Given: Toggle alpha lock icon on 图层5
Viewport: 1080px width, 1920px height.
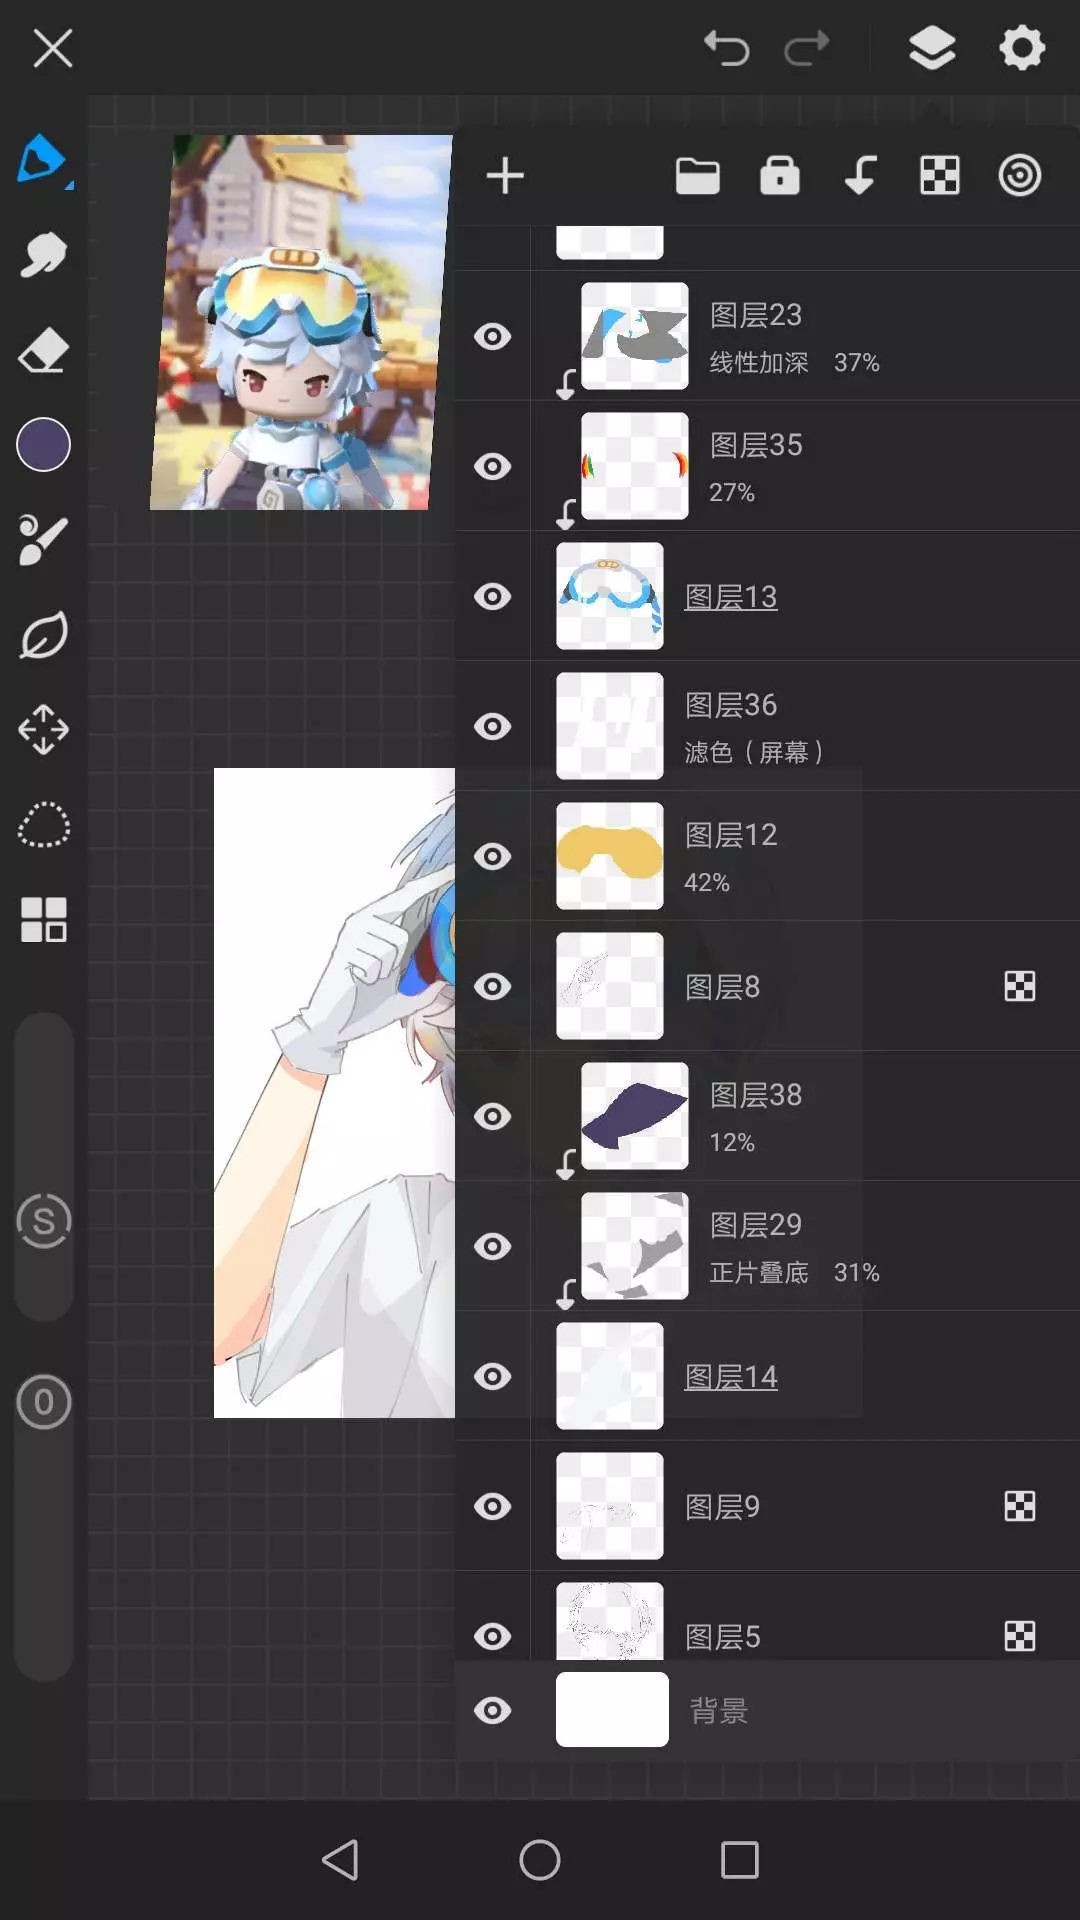Looking at the screenshot, I should click(1020, 1636).
